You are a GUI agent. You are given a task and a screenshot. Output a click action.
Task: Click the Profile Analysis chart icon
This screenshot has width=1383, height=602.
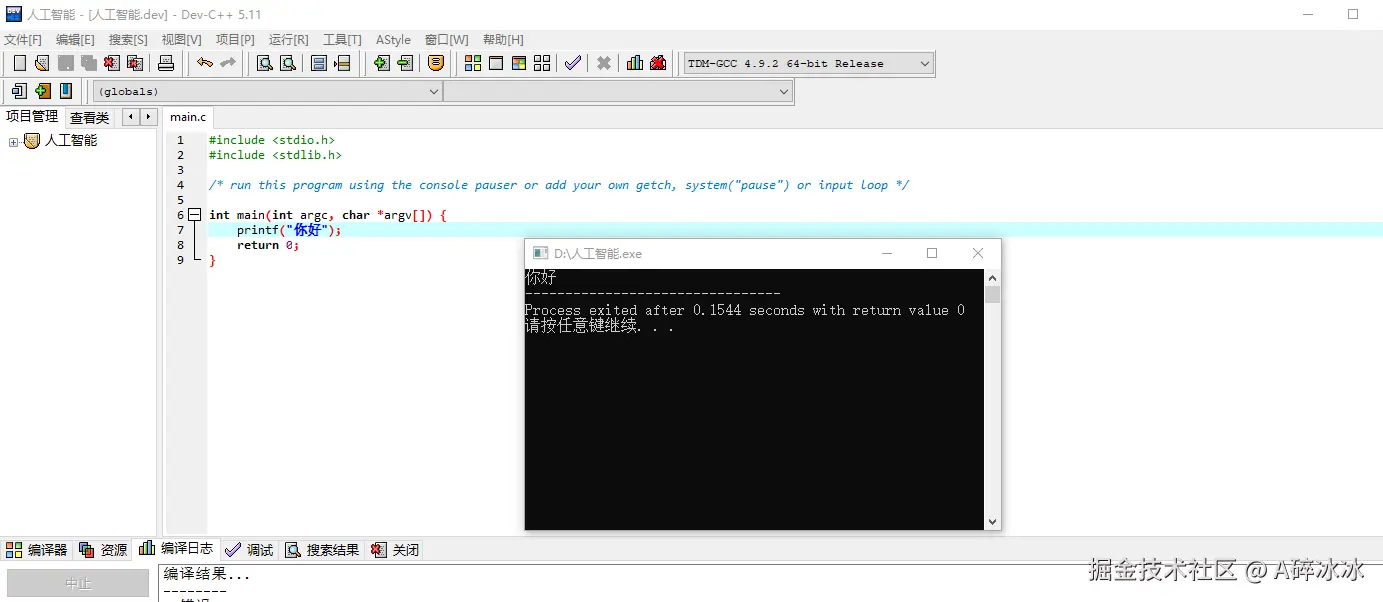click(635, 63)
